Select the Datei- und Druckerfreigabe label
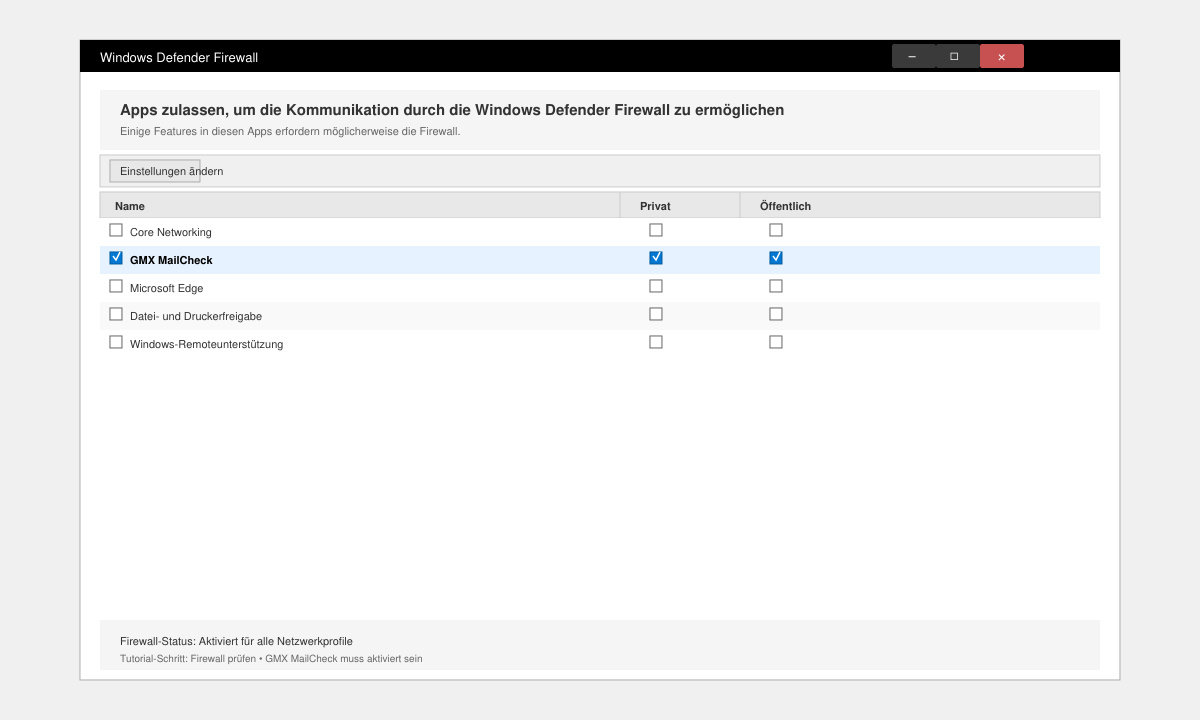This screenshot has width=1200, height=720. point(196,316)
